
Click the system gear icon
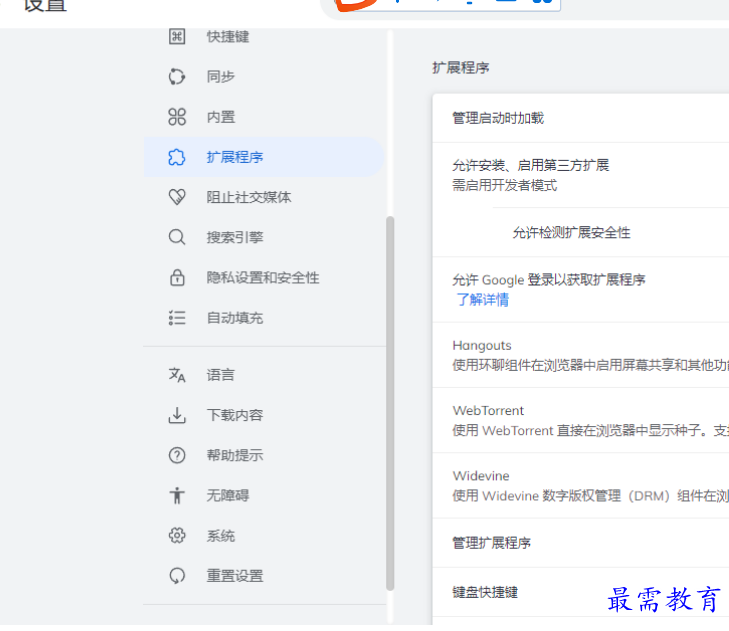click(177, 536)
